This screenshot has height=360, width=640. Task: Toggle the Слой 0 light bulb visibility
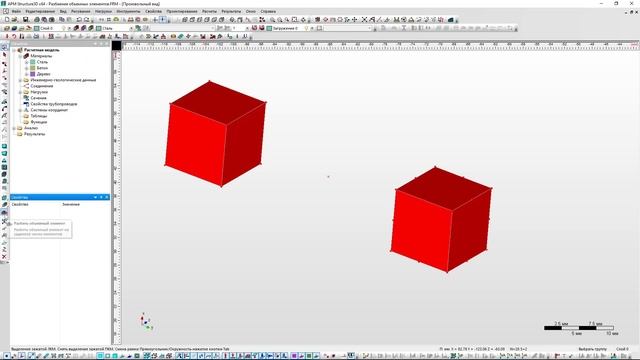(63, 28)
